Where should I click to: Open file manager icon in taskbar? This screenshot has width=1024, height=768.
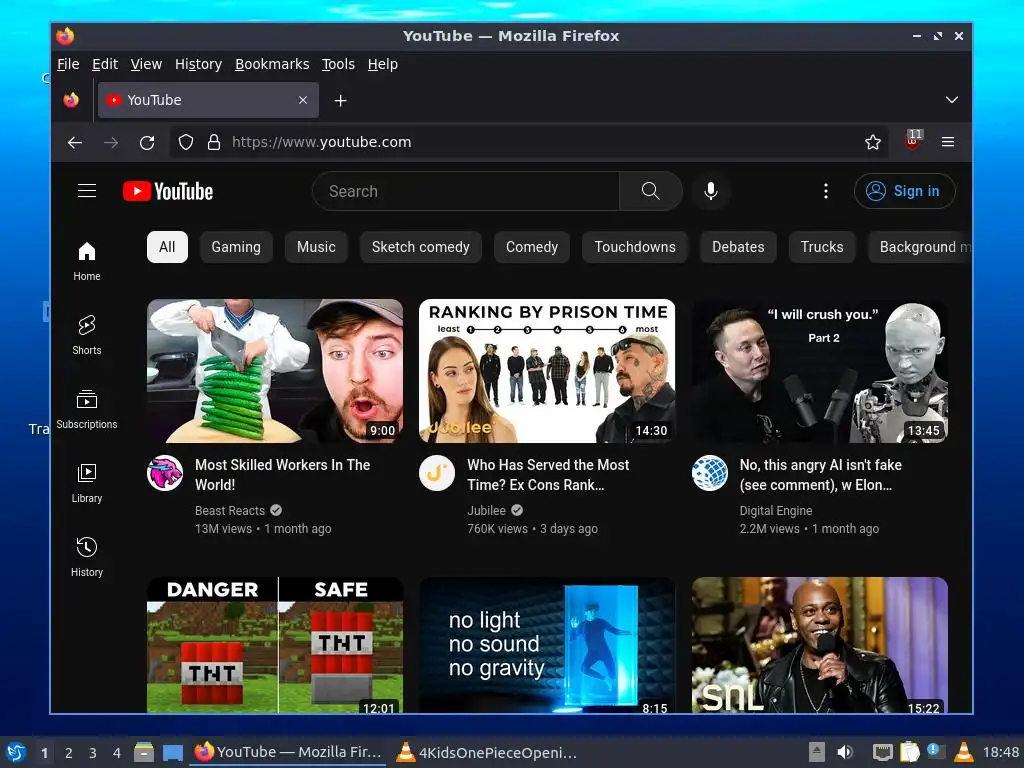[144, 752]
